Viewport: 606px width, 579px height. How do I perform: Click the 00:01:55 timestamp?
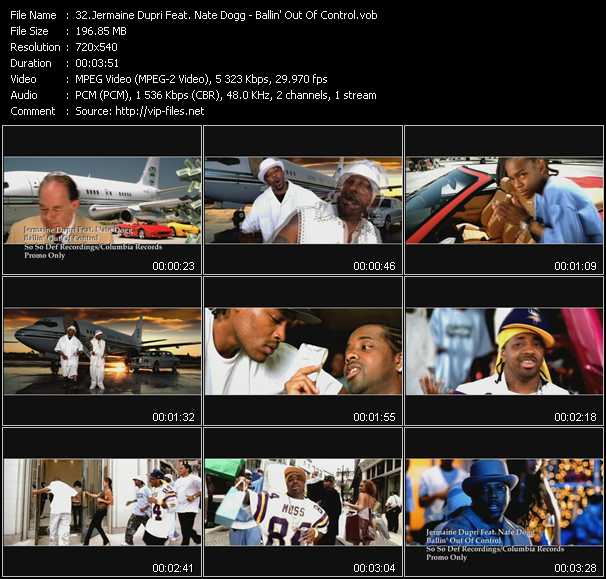(374, 417)
